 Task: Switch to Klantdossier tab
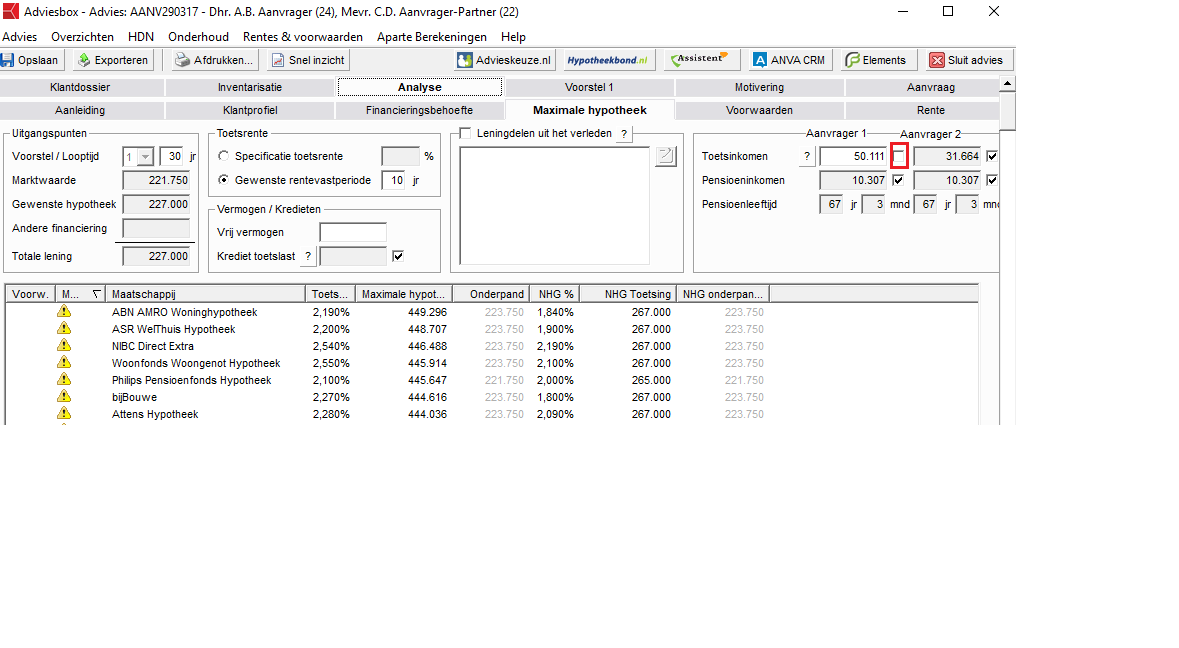80,87
